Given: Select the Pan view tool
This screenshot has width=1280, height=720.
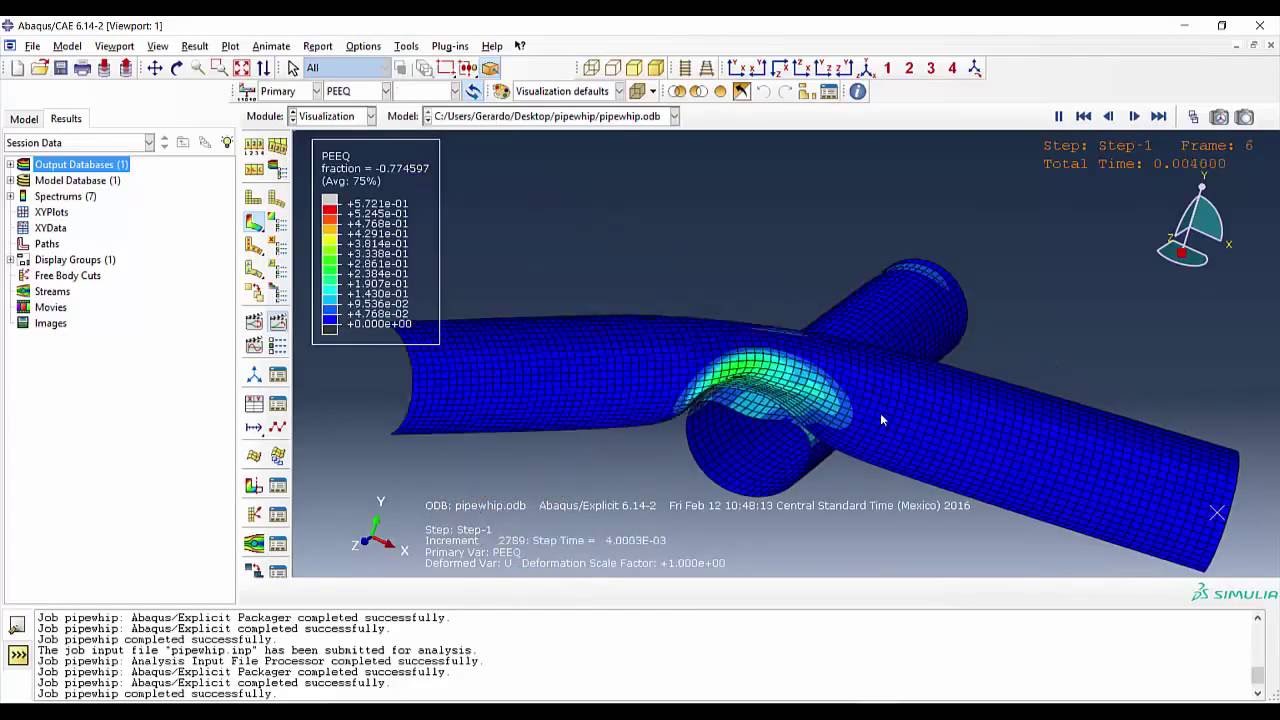Looking at the screenshot, I should coord(155,68).
